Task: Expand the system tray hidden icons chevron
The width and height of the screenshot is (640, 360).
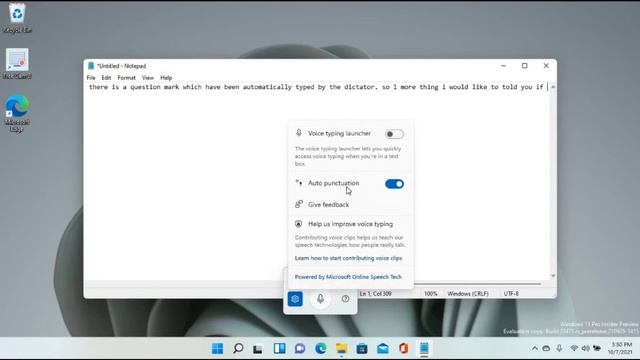Action: 535,348
